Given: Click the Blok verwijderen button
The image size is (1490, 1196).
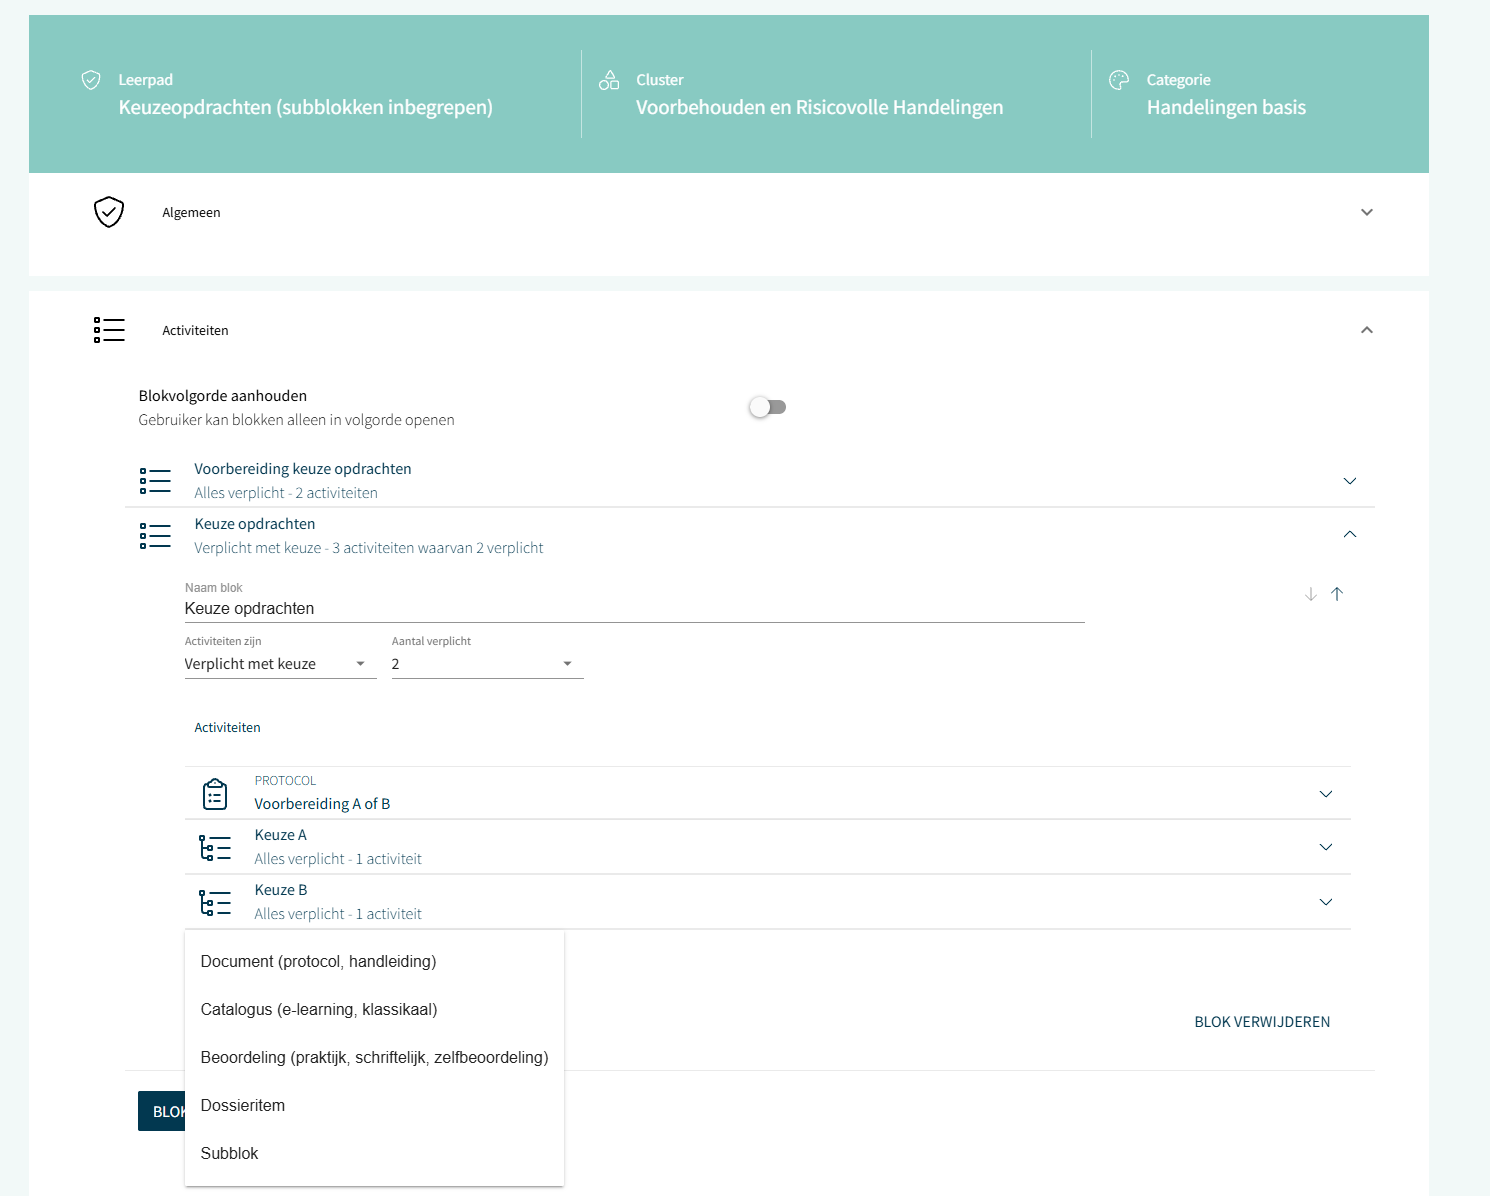Looking at the screenshot, I should [1262, 1022].
